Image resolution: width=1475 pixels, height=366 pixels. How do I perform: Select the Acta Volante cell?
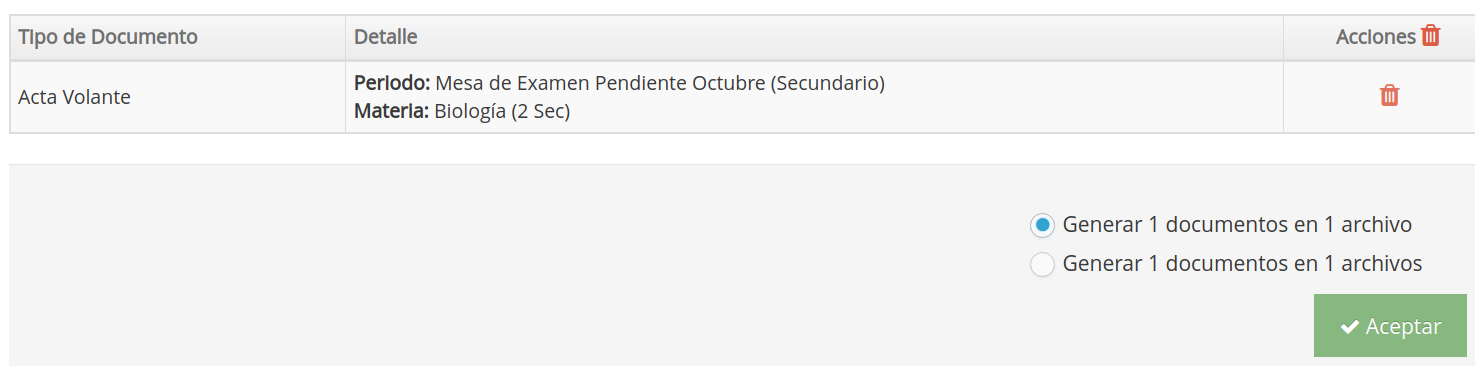pyautogui.click(x=177, y=97)
